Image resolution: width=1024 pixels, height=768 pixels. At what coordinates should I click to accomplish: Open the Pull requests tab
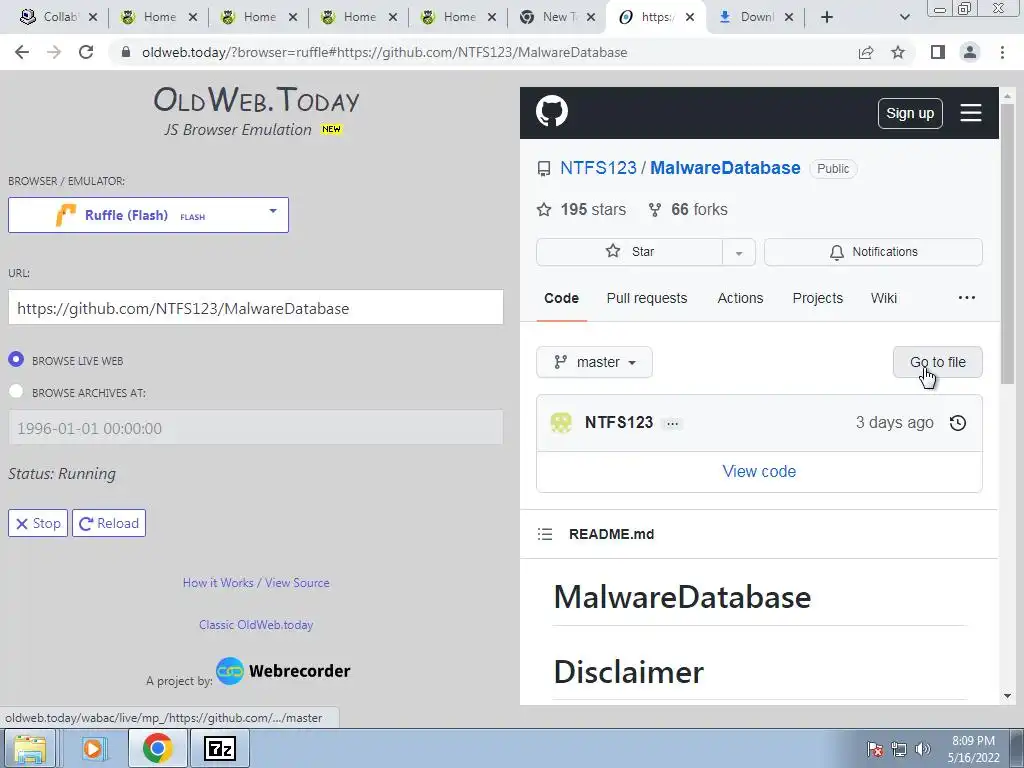tap(647, 298)
